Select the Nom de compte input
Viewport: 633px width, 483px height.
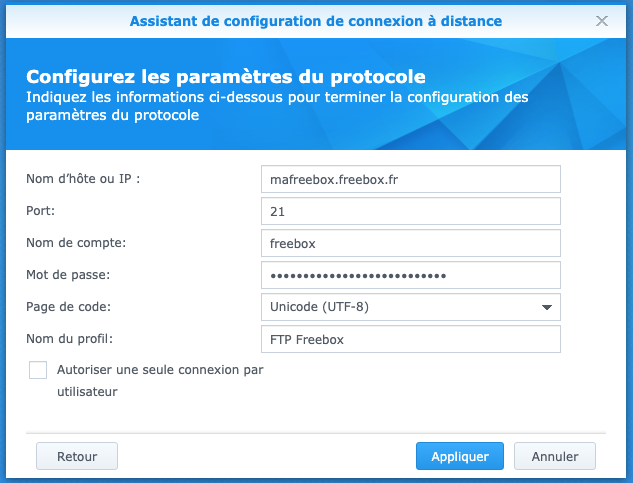(x=410, y=243)
